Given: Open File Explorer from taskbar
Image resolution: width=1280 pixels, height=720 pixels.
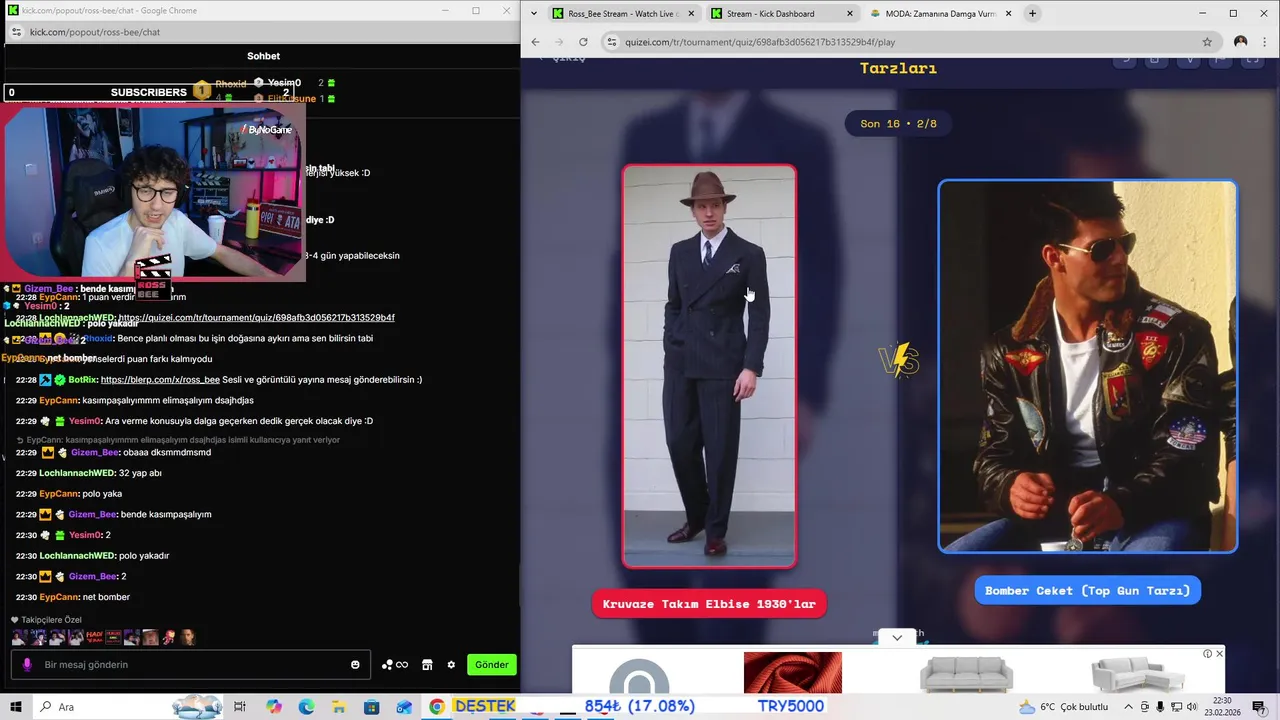Looking at the screenshot, I should click(339, 707).
